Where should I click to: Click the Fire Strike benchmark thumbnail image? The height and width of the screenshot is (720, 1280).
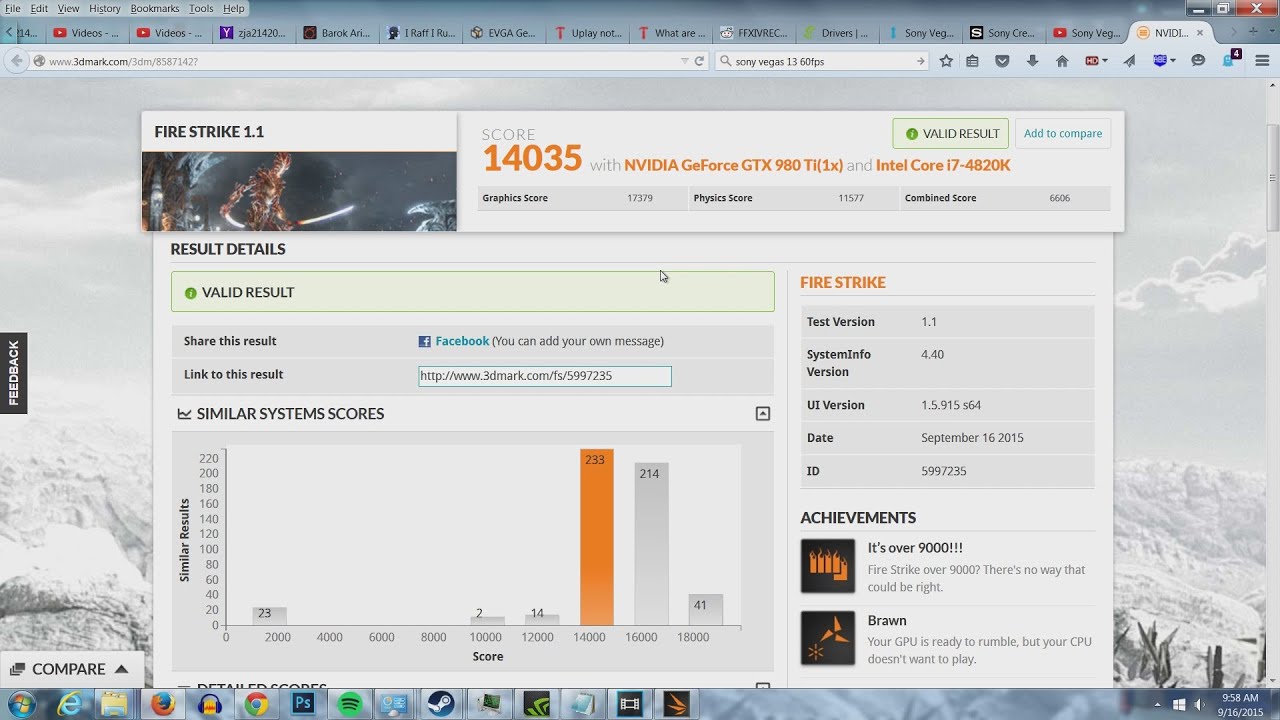coord(299,191)
